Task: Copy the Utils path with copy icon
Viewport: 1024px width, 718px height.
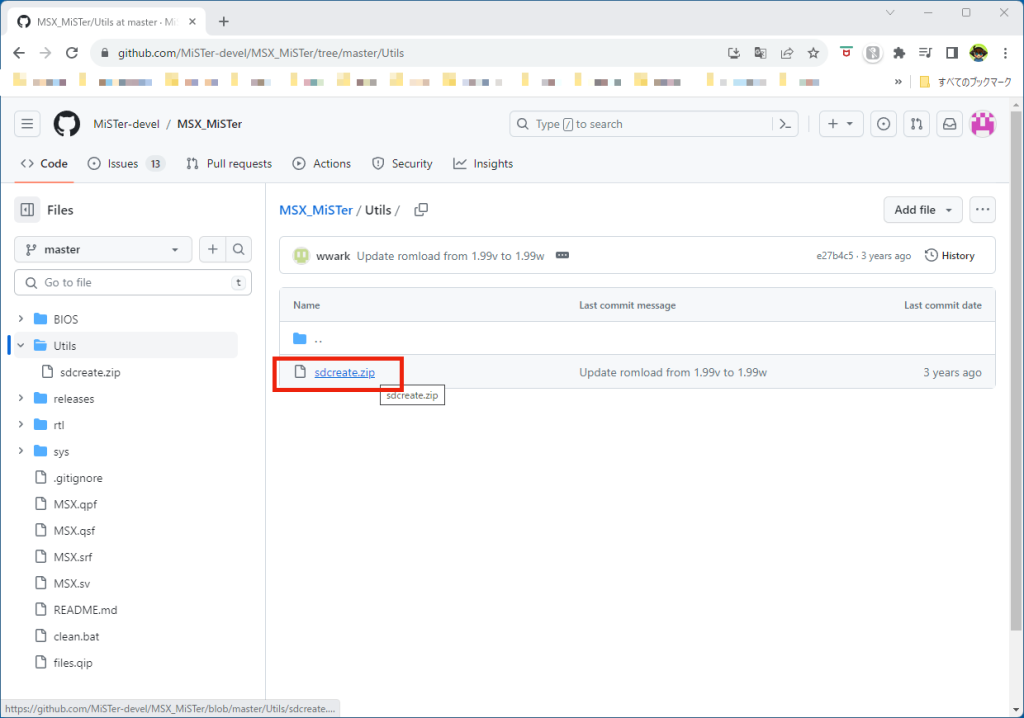Action: (421, 210)
